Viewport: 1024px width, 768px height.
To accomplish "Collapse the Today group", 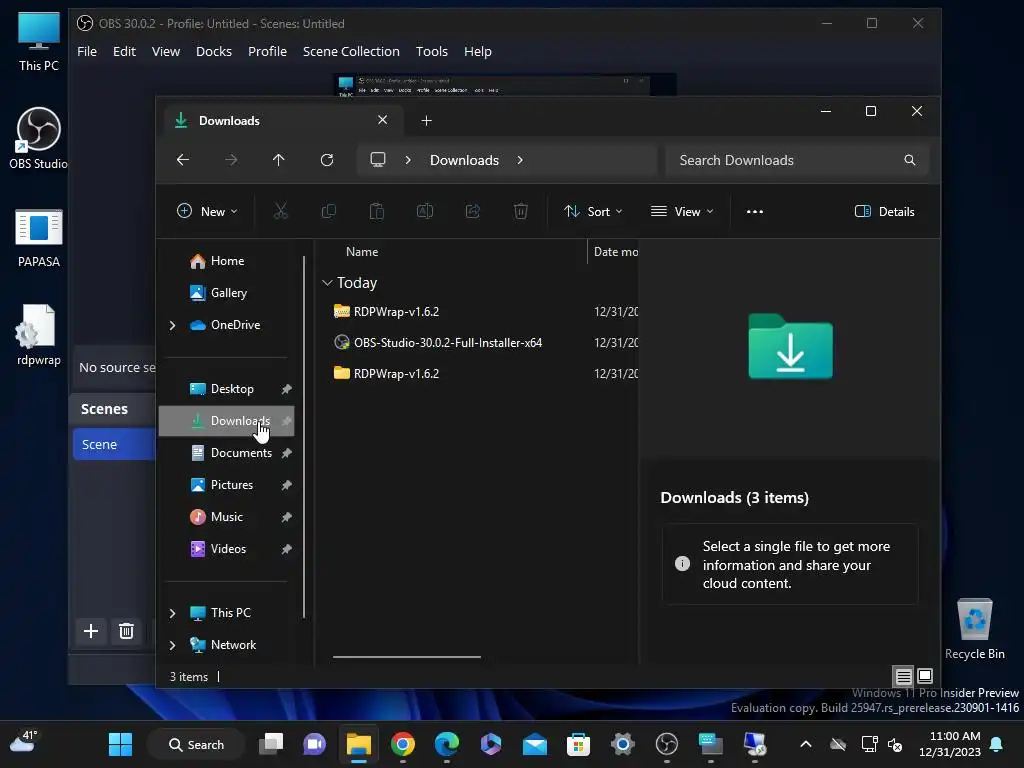I will (x=327, y=283).
